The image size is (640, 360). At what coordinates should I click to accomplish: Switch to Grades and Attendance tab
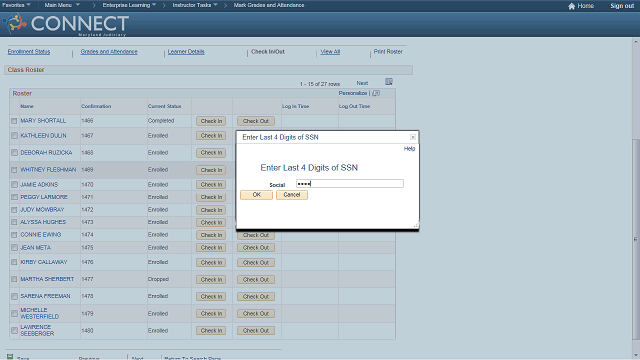pyautogui.click(x=109, y=52)
